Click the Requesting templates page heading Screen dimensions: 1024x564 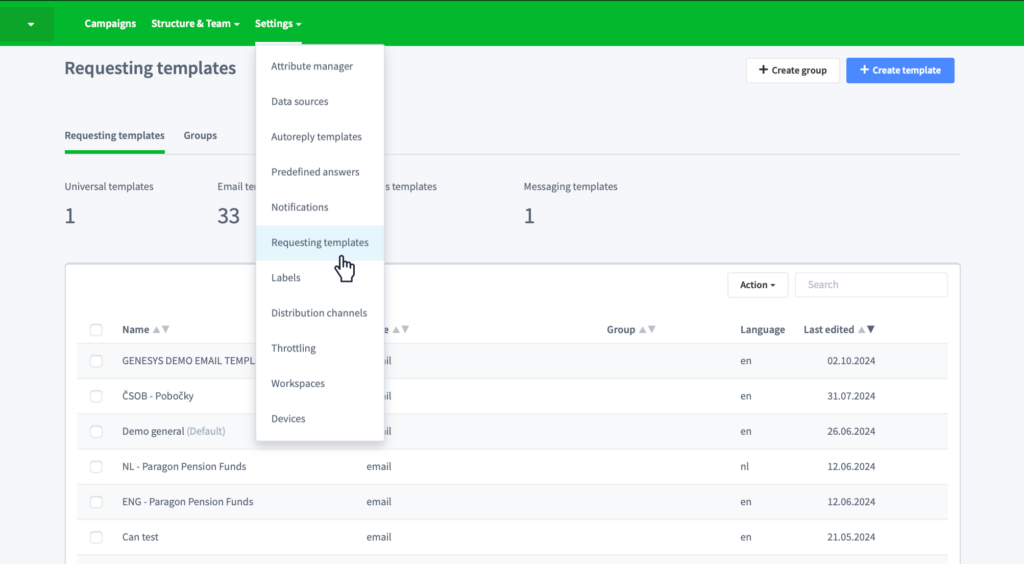point(150,69)
